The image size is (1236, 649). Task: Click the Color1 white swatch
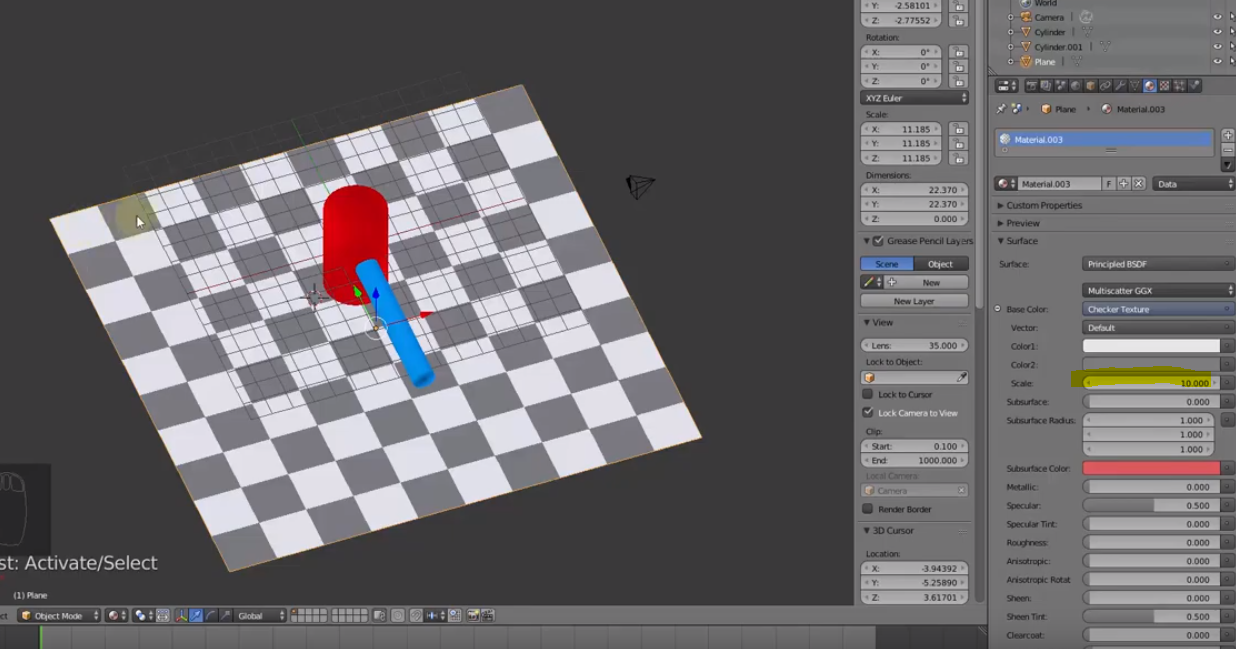(x=1152, y=346)
